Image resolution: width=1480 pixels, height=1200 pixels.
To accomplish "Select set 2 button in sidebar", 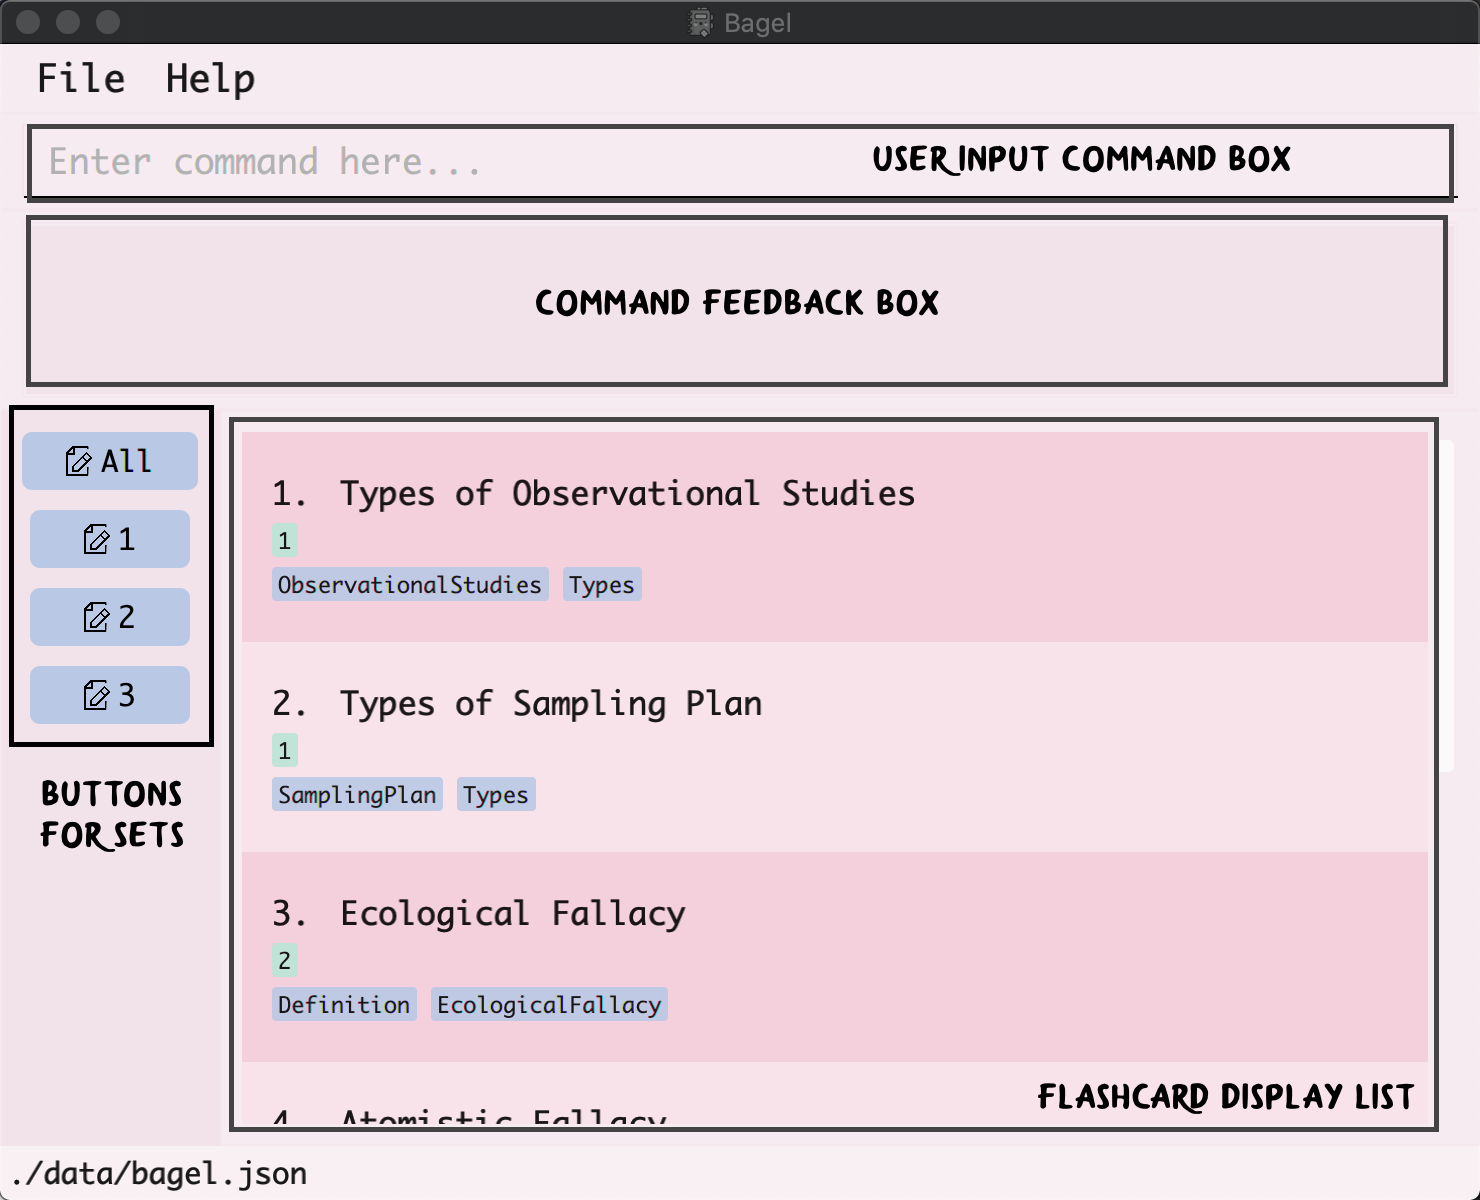I will click(x=110, y=617).
